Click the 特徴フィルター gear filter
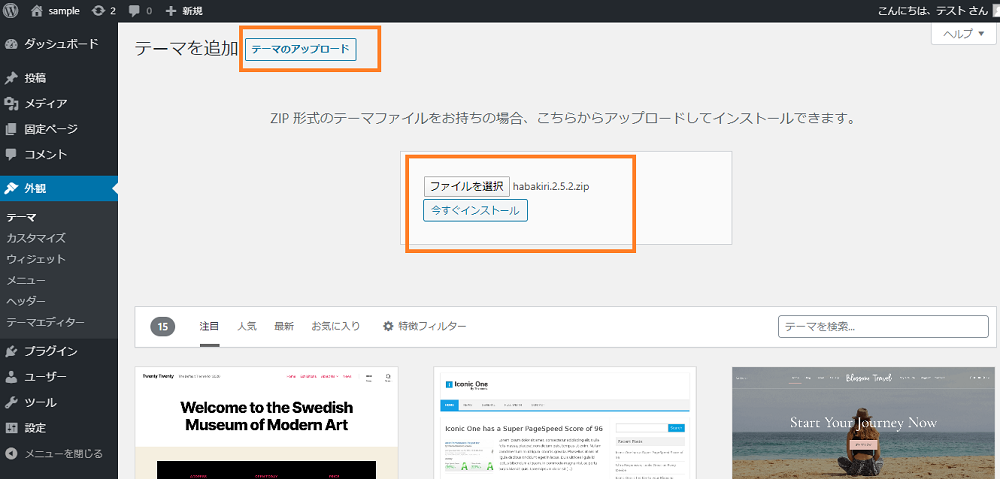Screen dimensions: 1000x479 [x=424, y=326]
